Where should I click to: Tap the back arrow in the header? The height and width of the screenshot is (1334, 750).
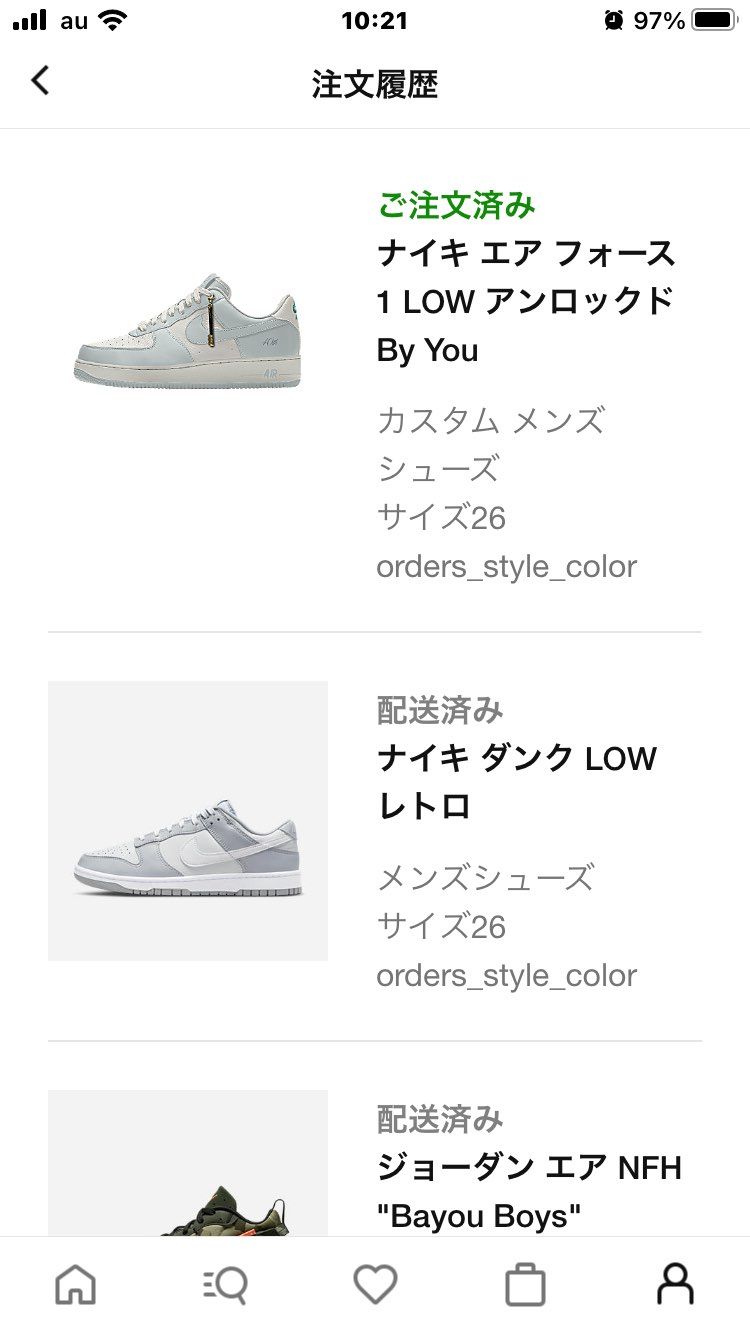40,81
